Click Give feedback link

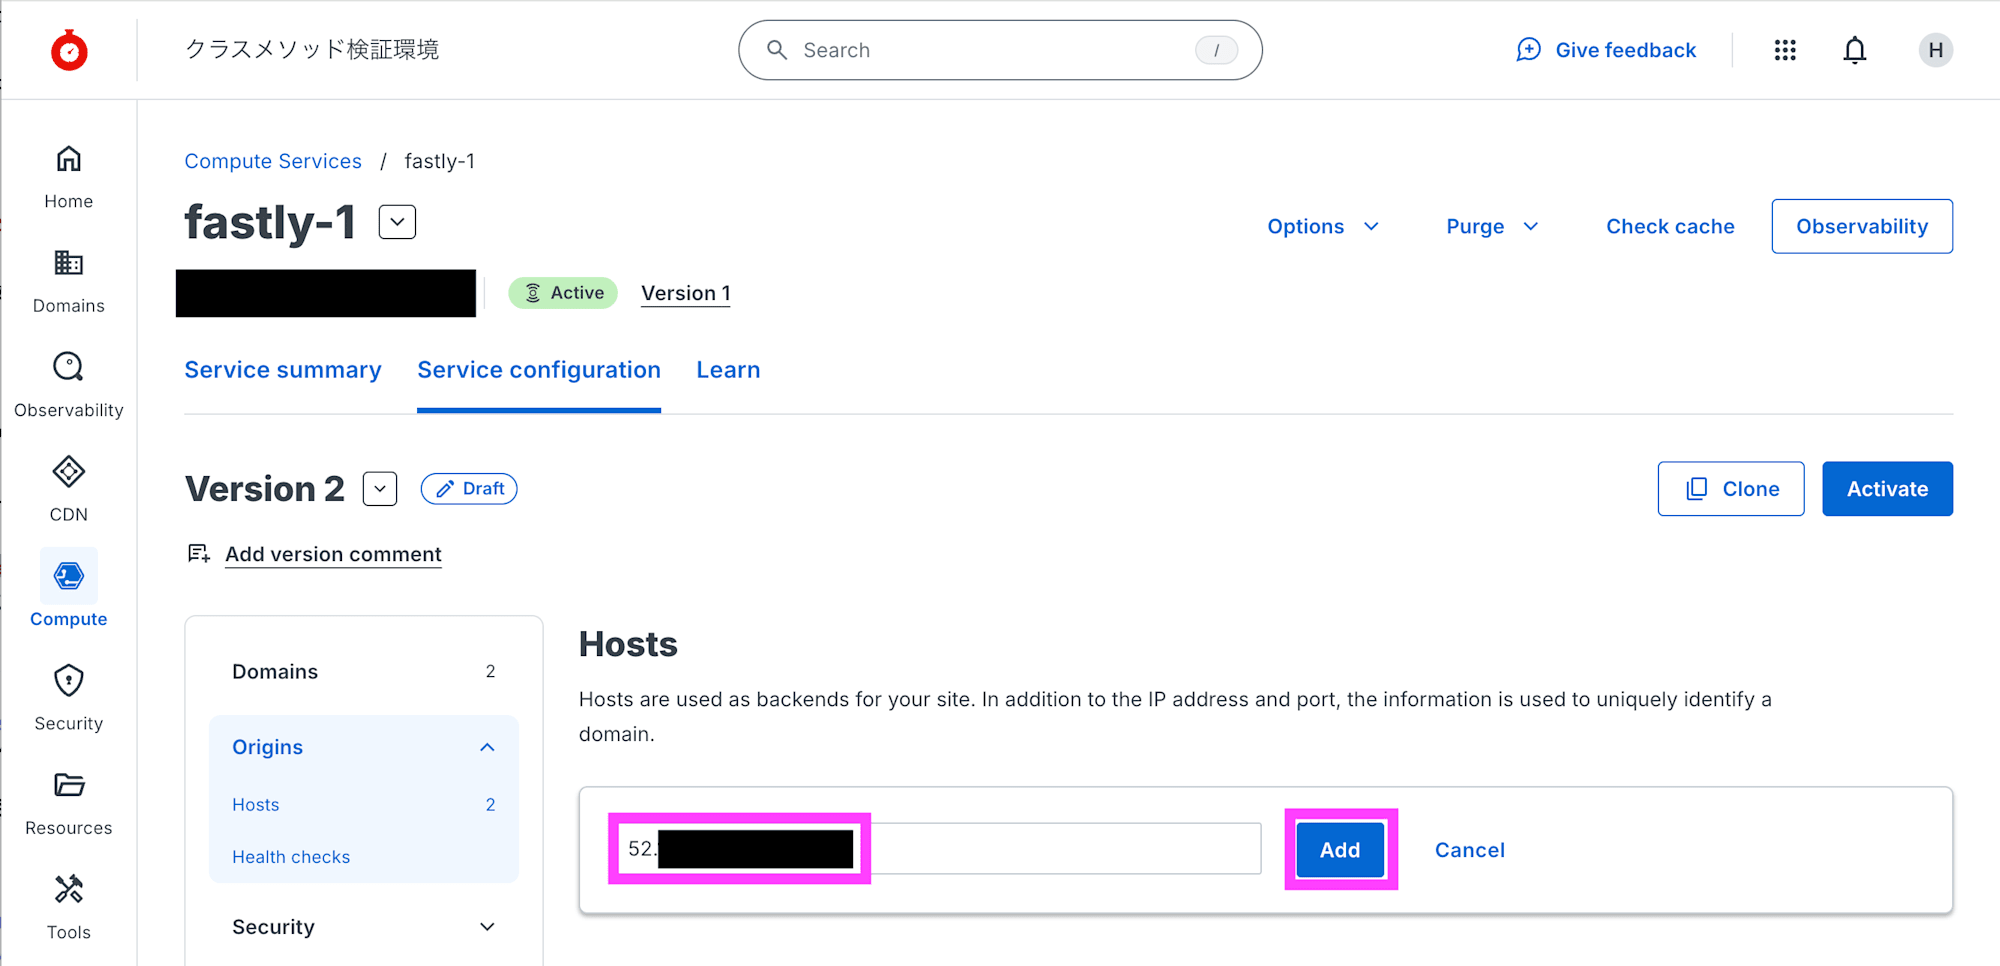point(1625,50)
